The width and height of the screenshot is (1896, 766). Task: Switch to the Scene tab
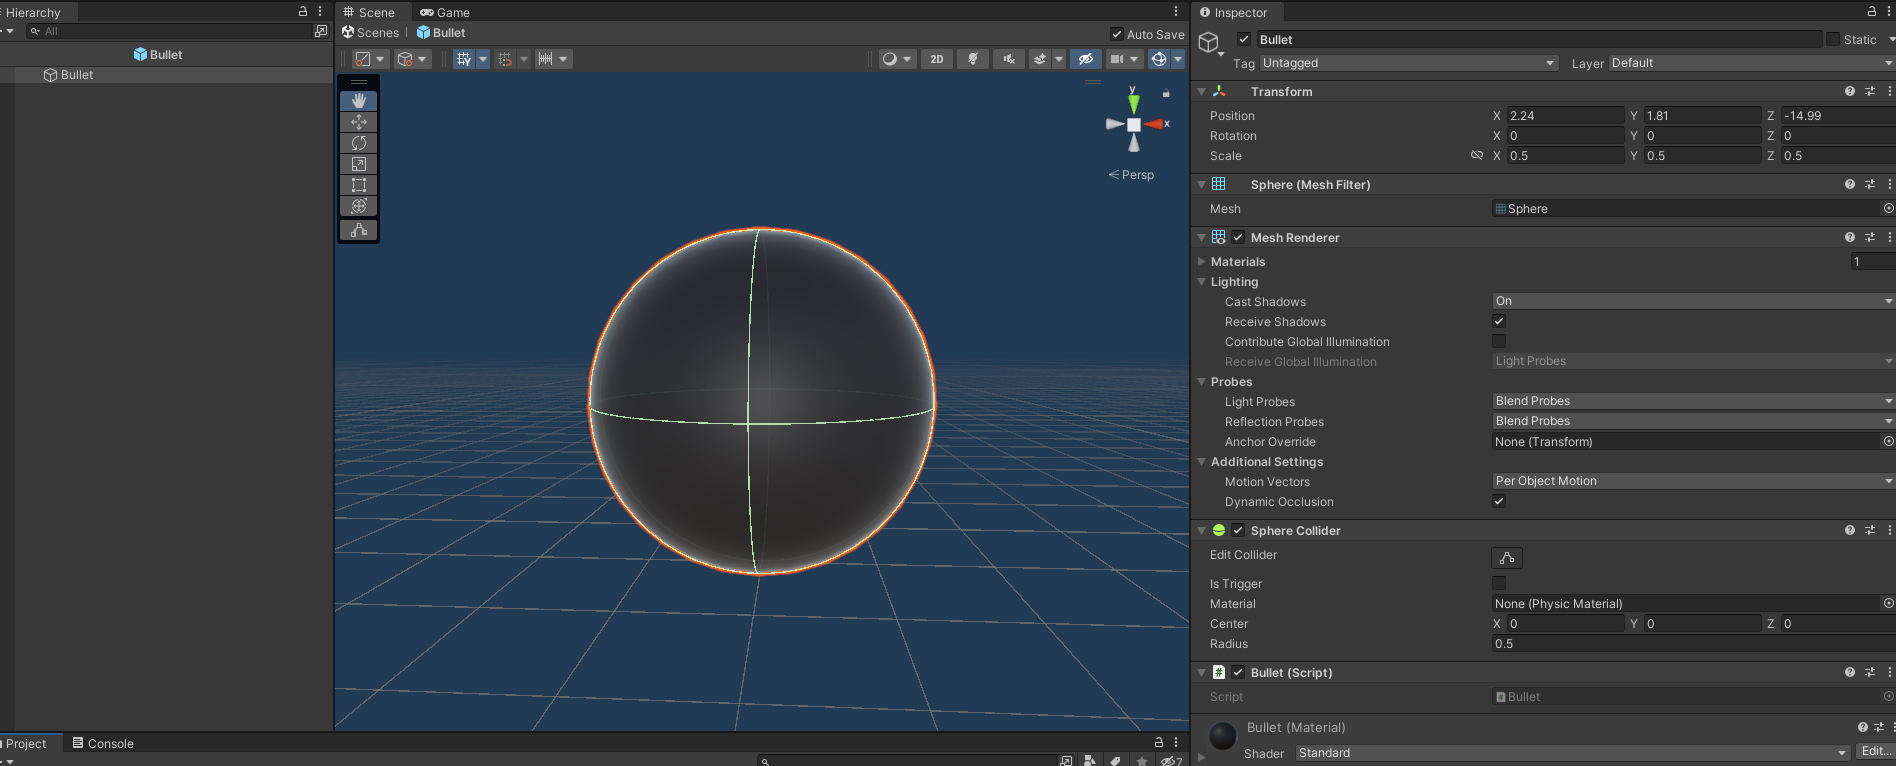tap(369, 12)
